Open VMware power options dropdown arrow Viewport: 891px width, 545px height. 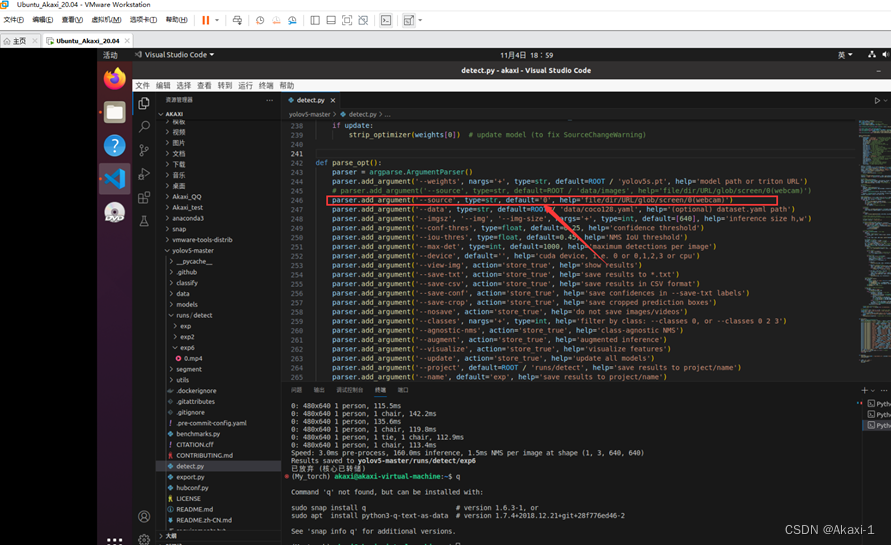(x=217, y=20)
